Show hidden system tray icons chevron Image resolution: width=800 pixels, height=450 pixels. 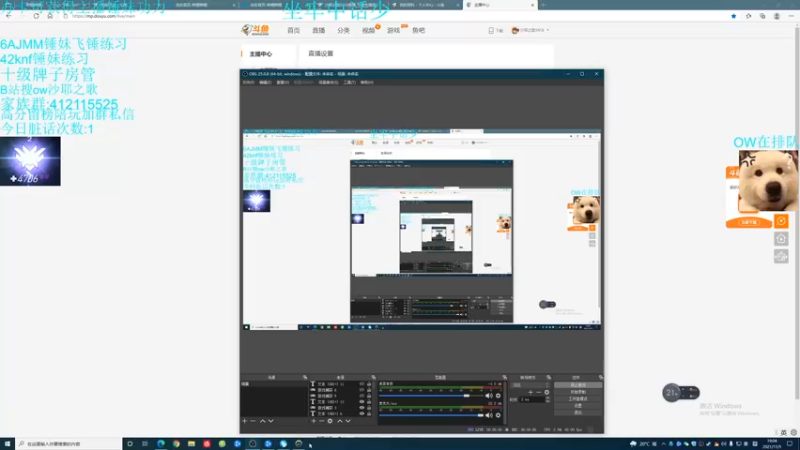664,444
